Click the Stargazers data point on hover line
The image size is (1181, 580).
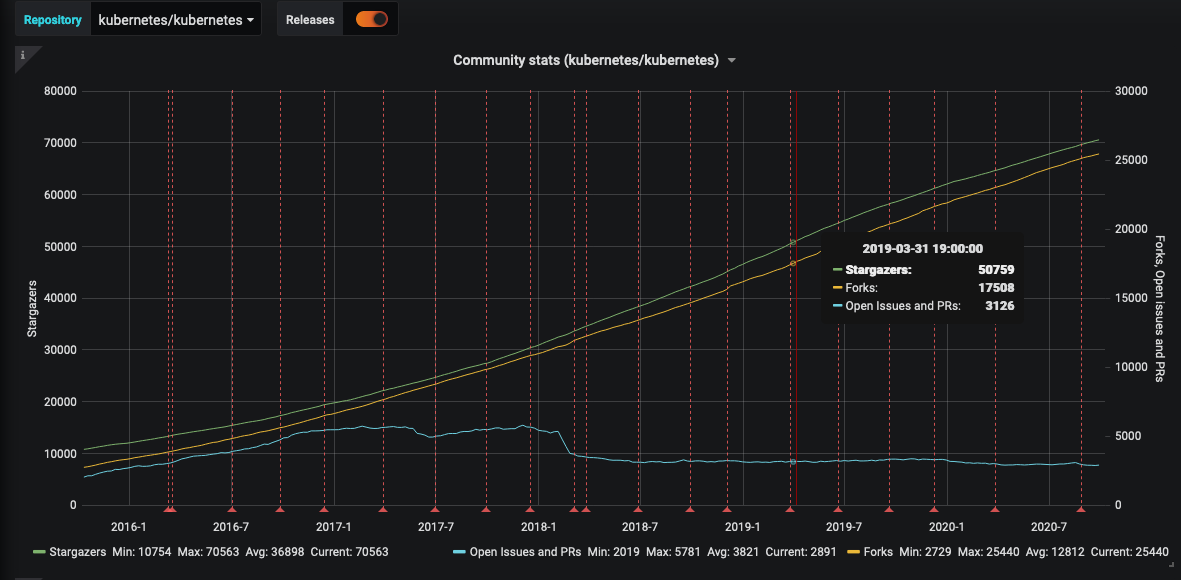[793, 243]
